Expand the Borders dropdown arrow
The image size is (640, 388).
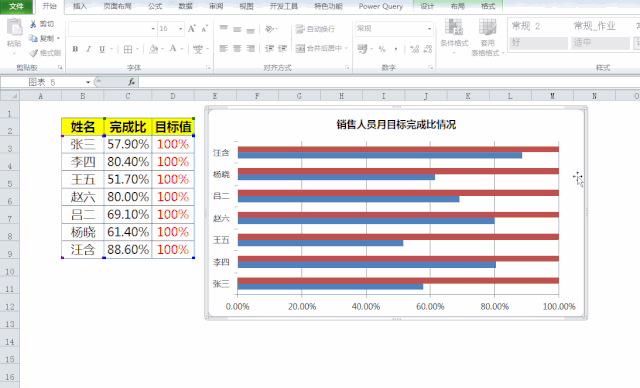point(137,49)
